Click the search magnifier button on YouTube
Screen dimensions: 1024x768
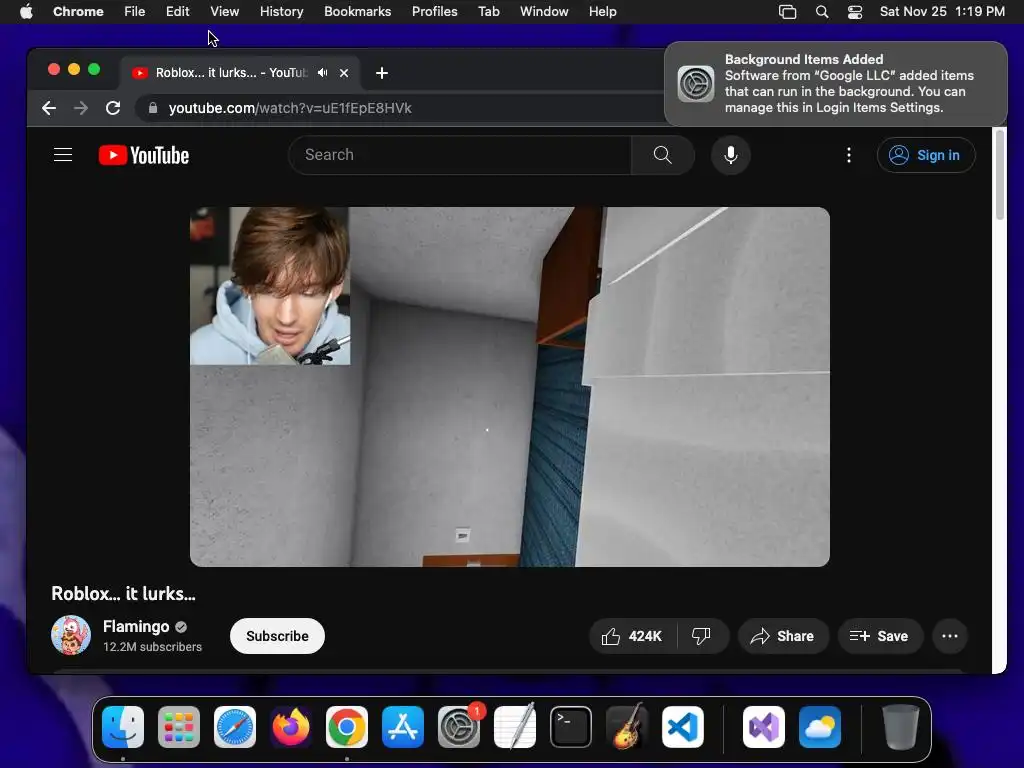pos(662,155)
